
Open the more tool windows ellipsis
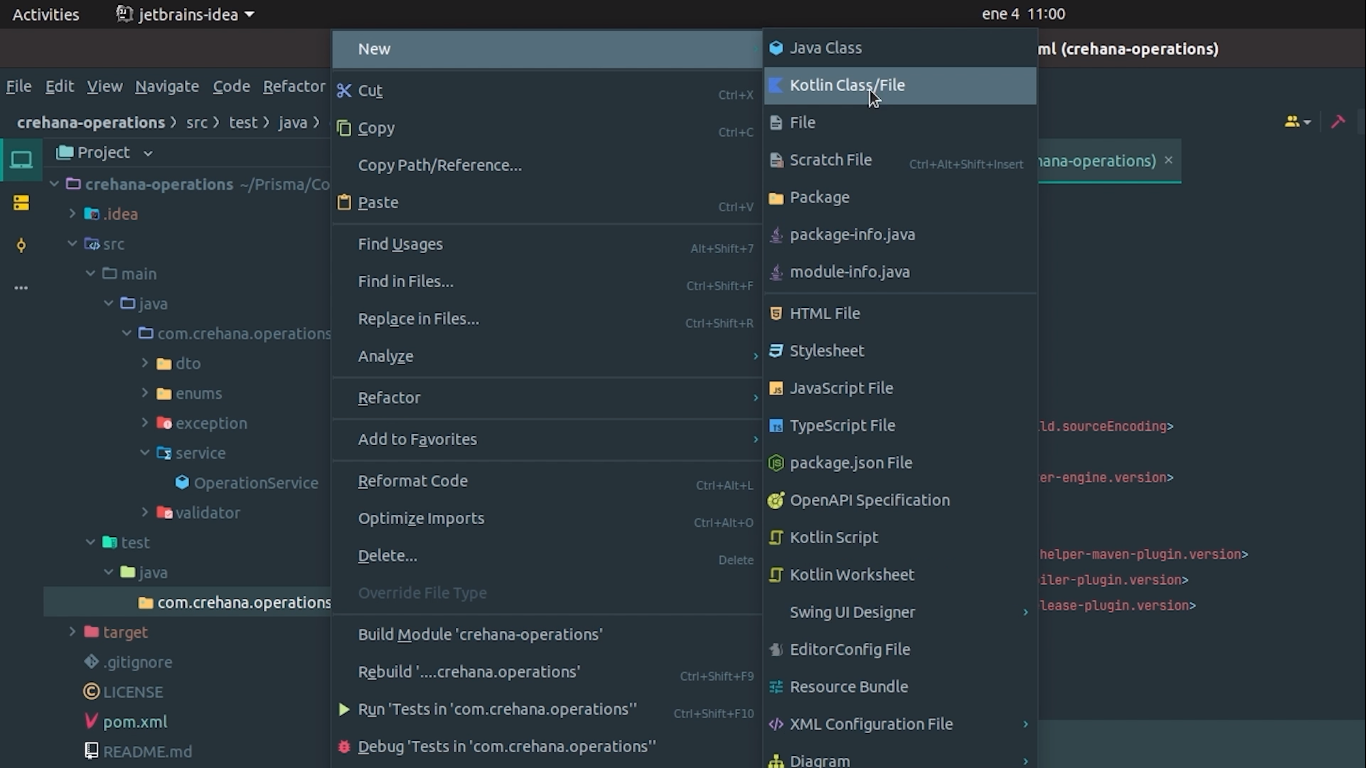[21, 288]
